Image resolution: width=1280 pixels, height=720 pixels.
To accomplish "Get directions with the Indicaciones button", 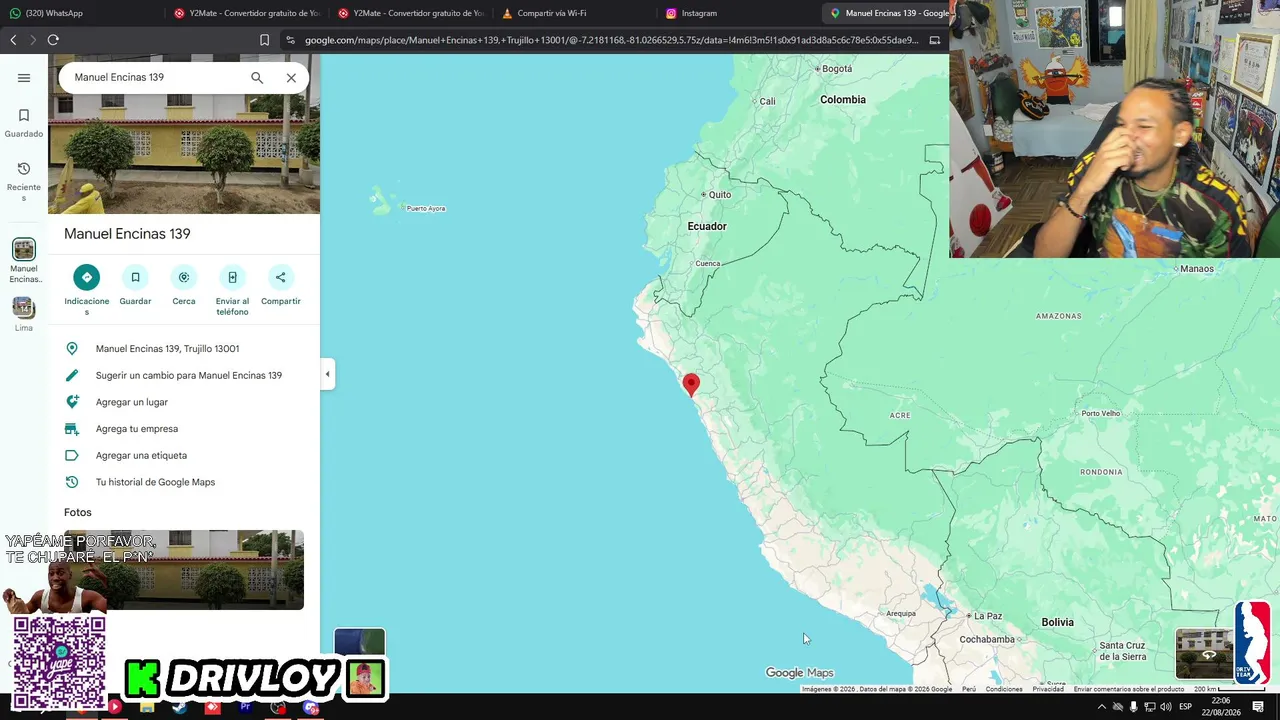I will (87, 289).
